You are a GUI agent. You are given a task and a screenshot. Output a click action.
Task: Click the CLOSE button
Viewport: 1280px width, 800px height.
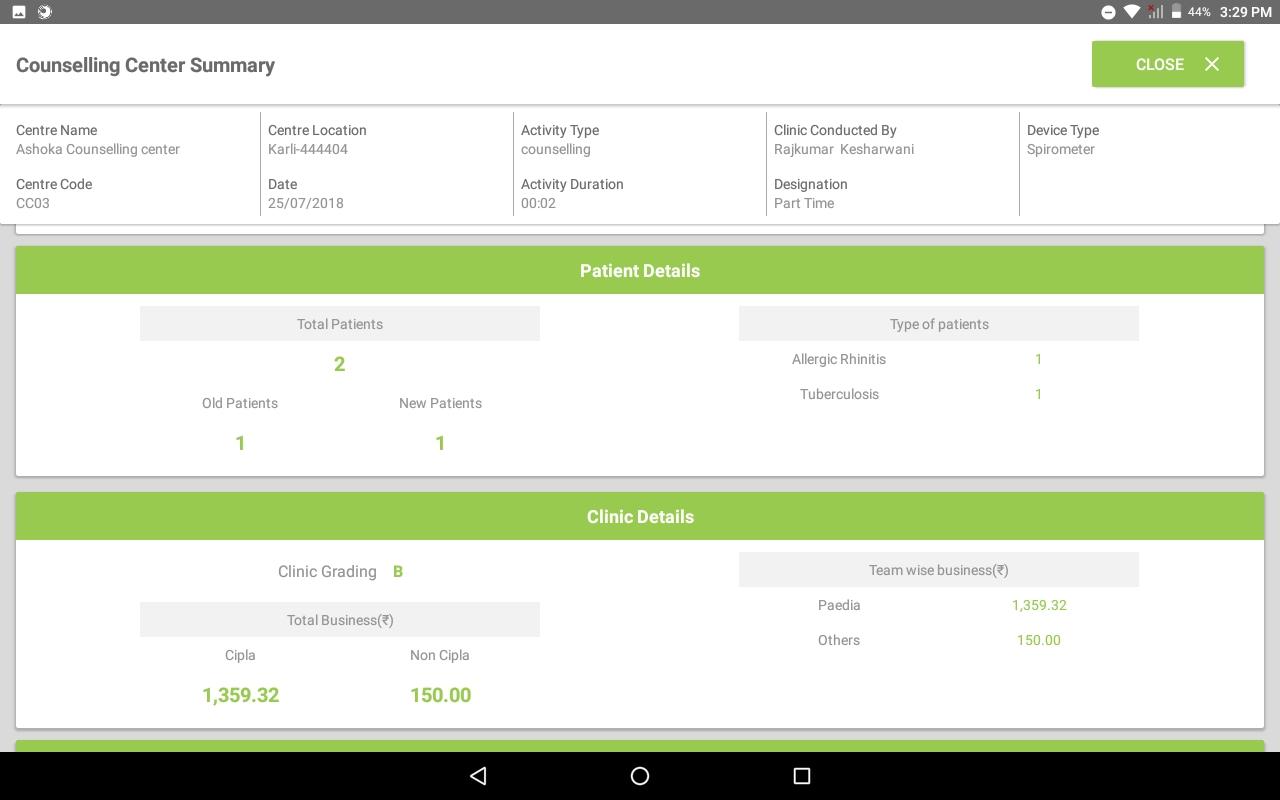pyautogui.click(x=1168, y=64)
